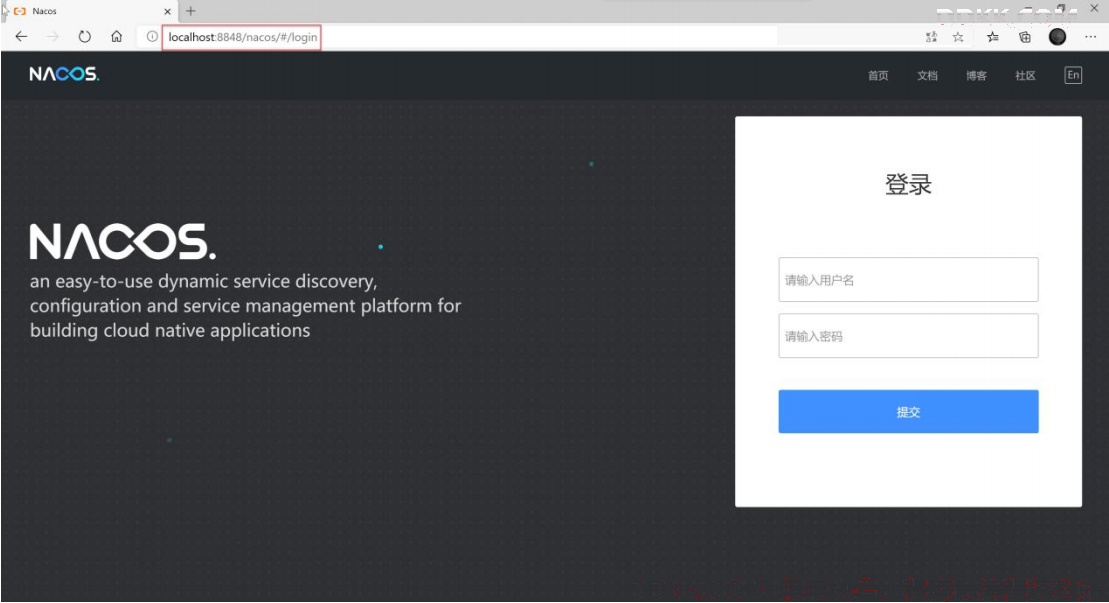View site information icon in address bar
The image size is (1109, 603).
tap(152, 37)
